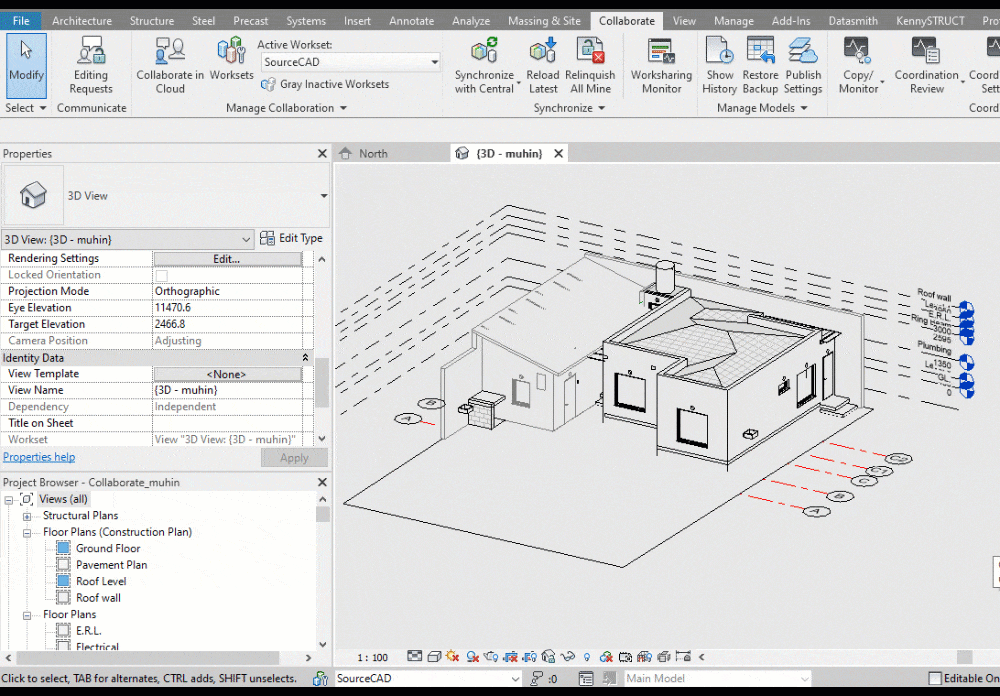Toggle Crop View in view bar
The width and height of the screenshot is (1000, 696).
tap(510, 656)
